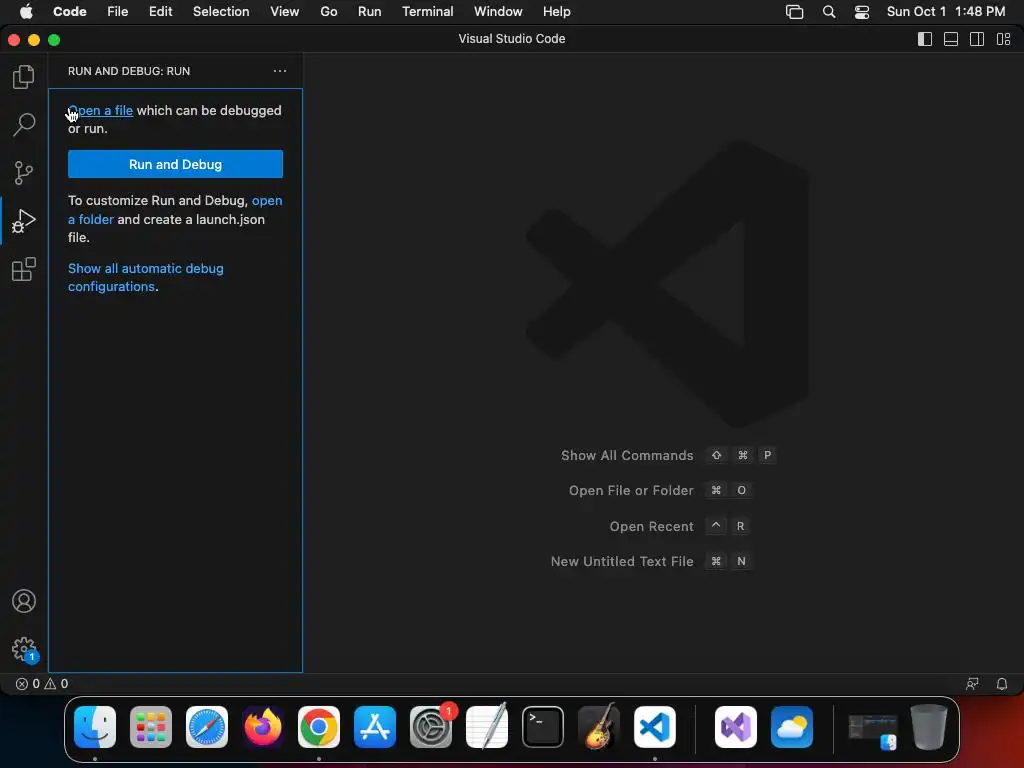The image size is (1024, 768).
Task: Click the Stage Manager icon in menu bar
Action: (794, 12)
